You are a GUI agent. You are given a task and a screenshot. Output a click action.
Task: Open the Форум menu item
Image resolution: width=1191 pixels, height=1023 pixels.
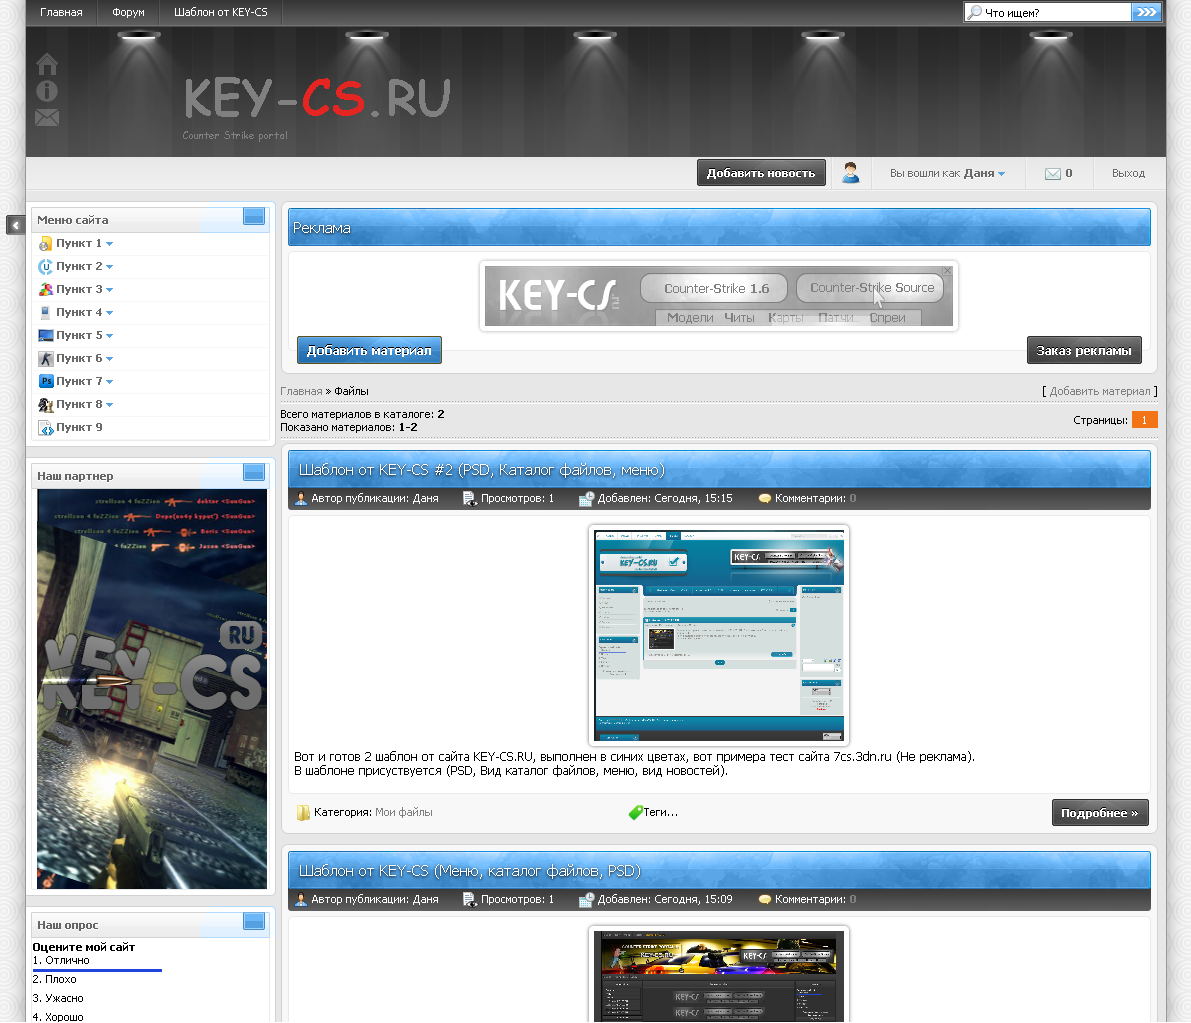(128, 13)
